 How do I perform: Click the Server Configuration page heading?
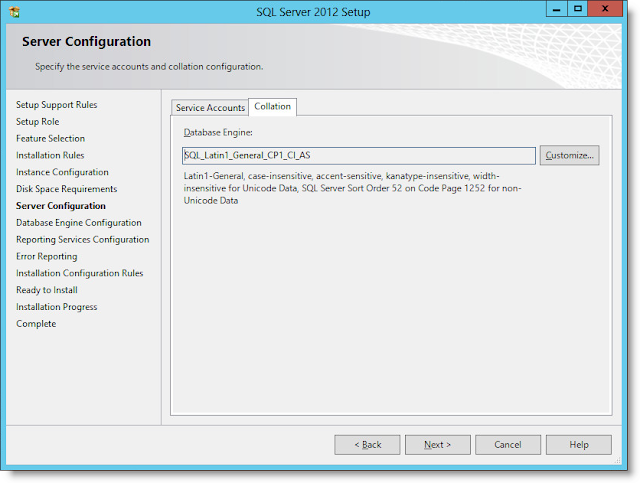87,42
